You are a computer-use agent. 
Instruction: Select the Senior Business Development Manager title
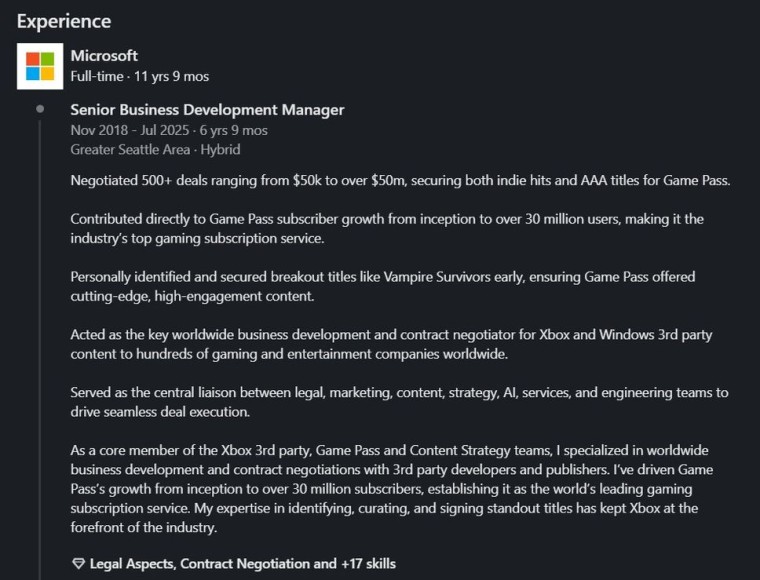pos(207,110)
